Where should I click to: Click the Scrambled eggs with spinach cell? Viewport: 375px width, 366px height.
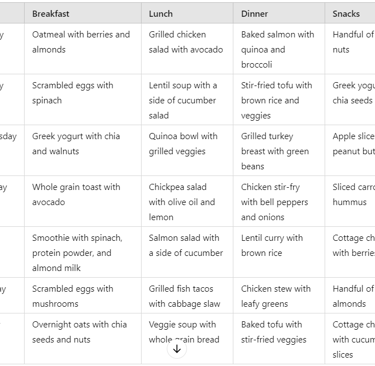pyautogui.click(x=83, y=100)
